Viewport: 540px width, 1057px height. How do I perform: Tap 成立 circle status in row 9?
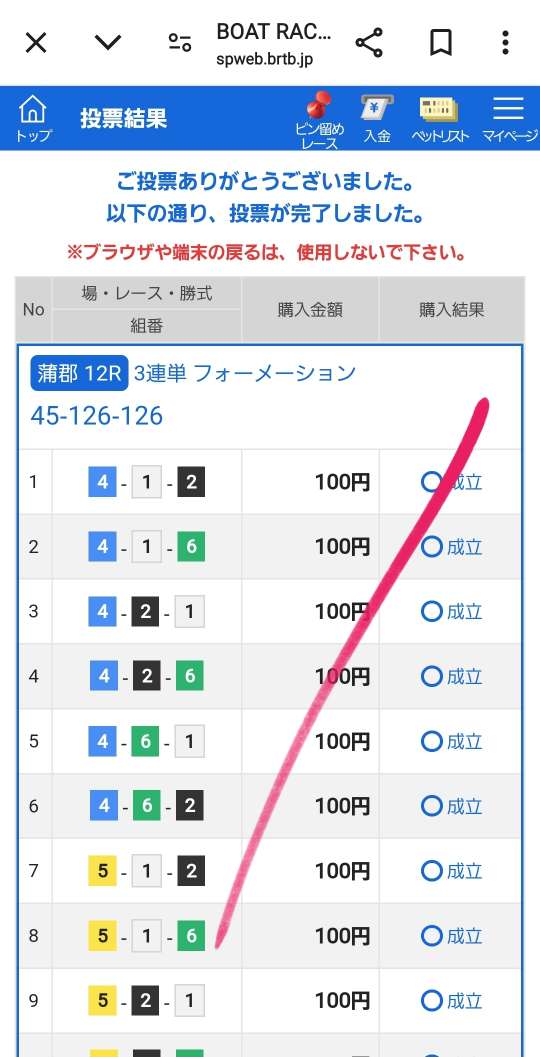click(452, 1001)
